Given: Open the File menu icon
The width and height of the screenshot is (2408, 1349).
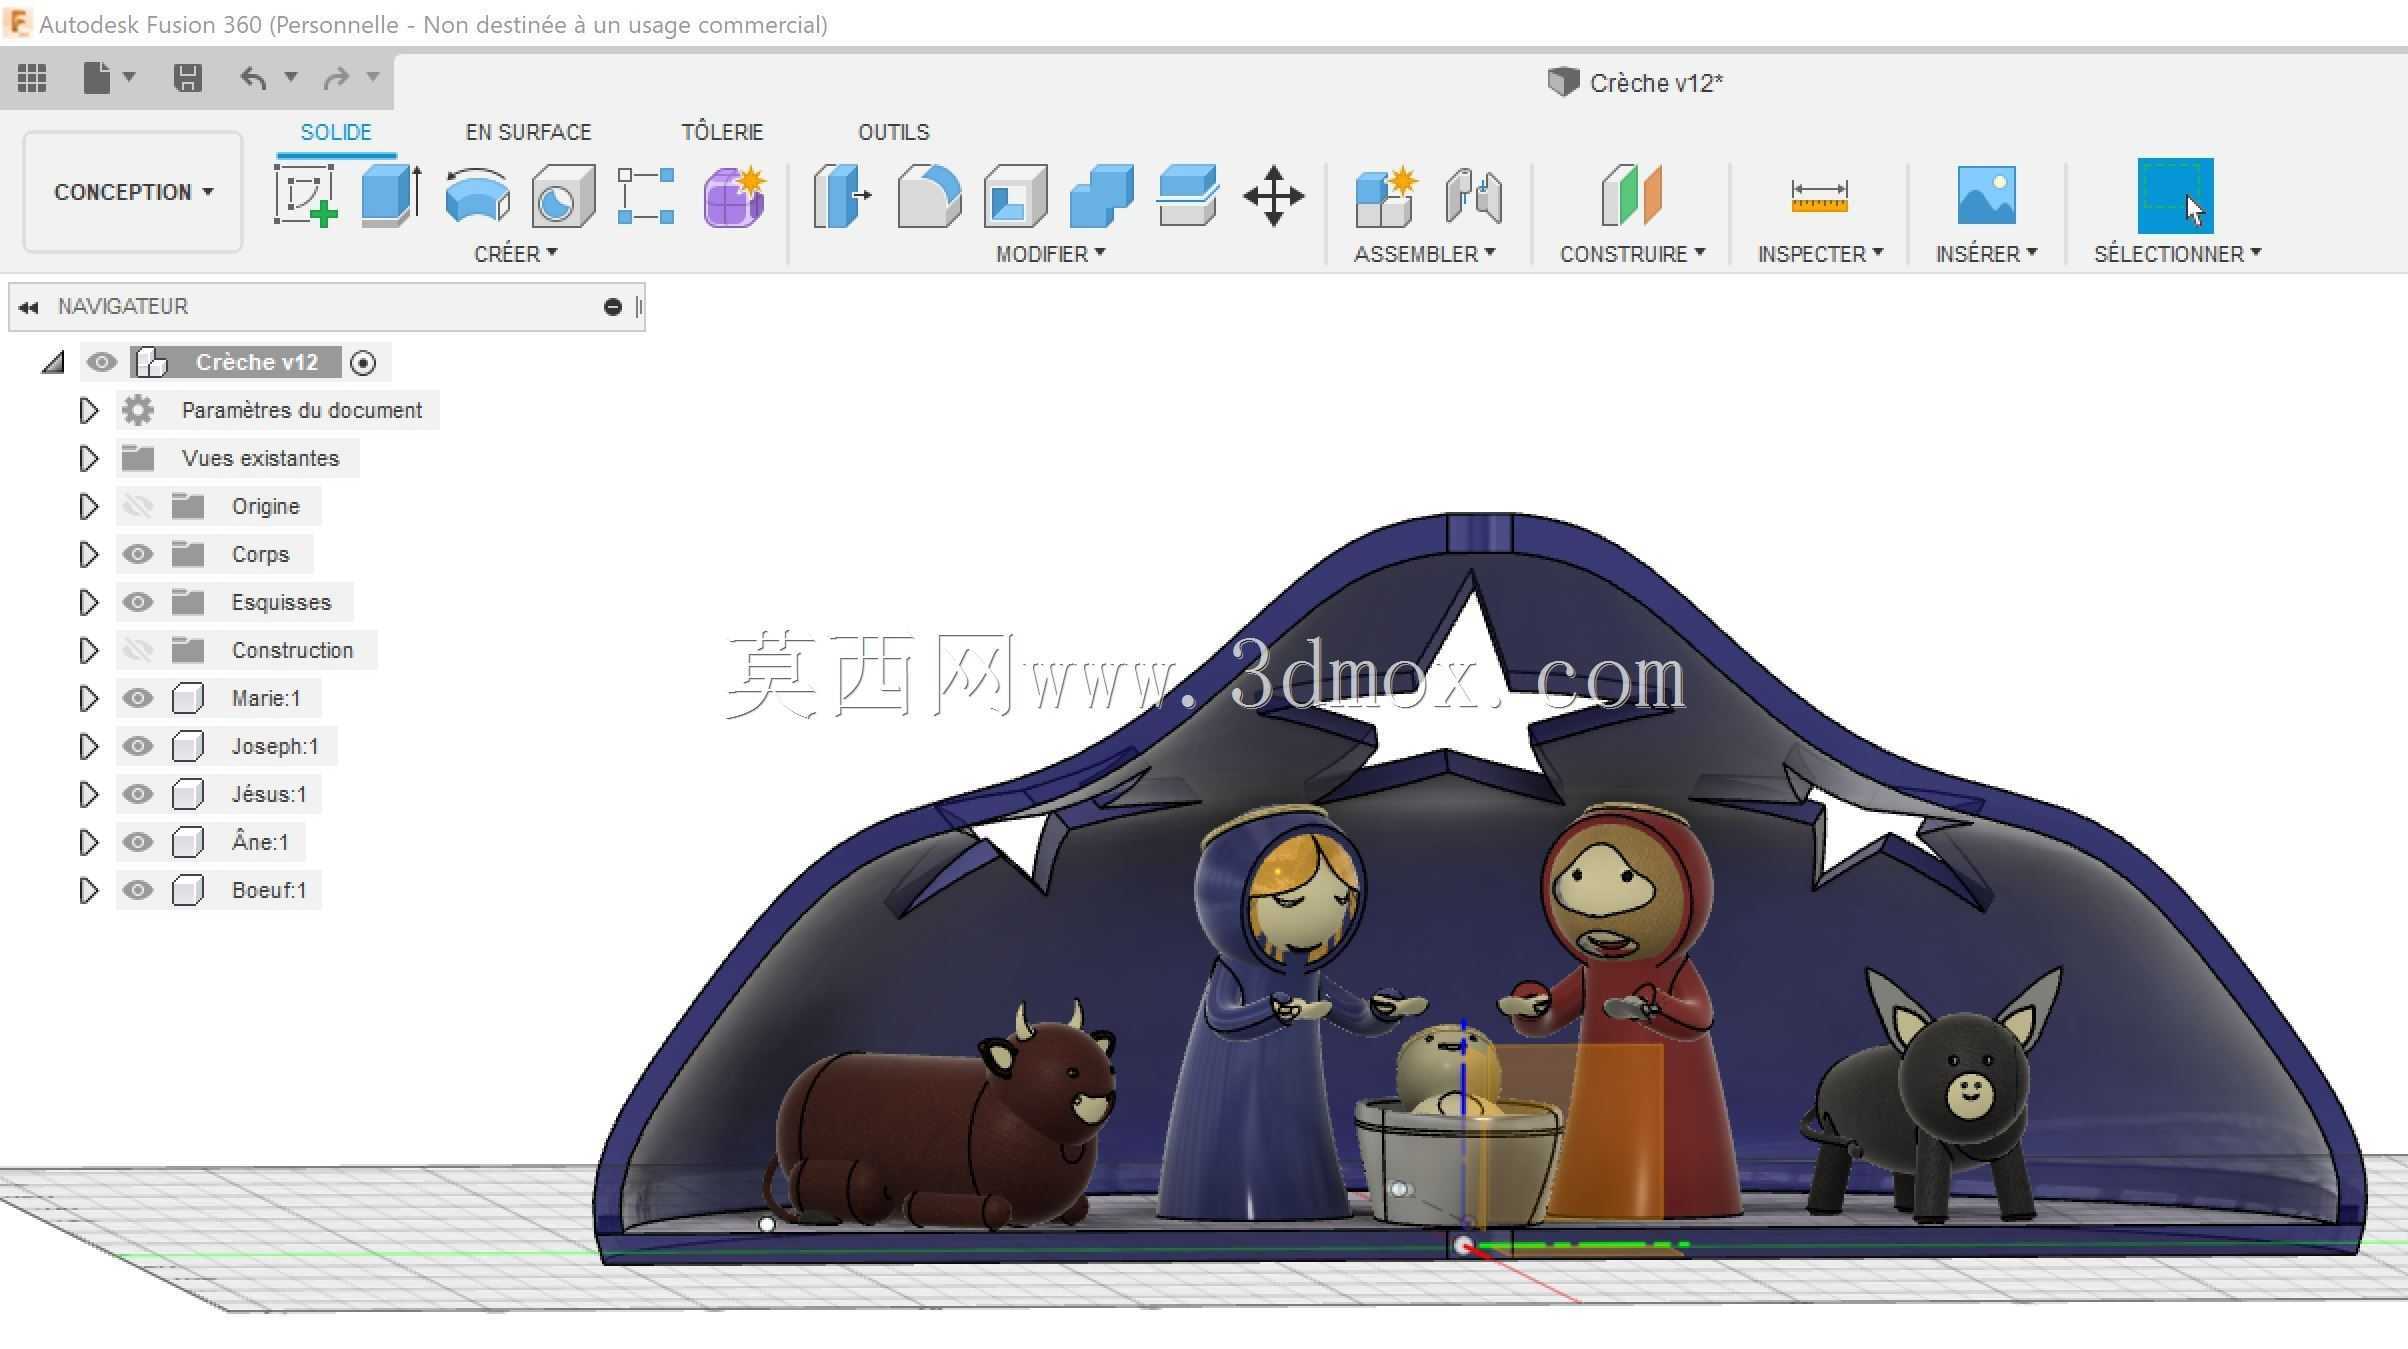Looking at the screenshot, I should pyautogui.click(x=98, y=78).
